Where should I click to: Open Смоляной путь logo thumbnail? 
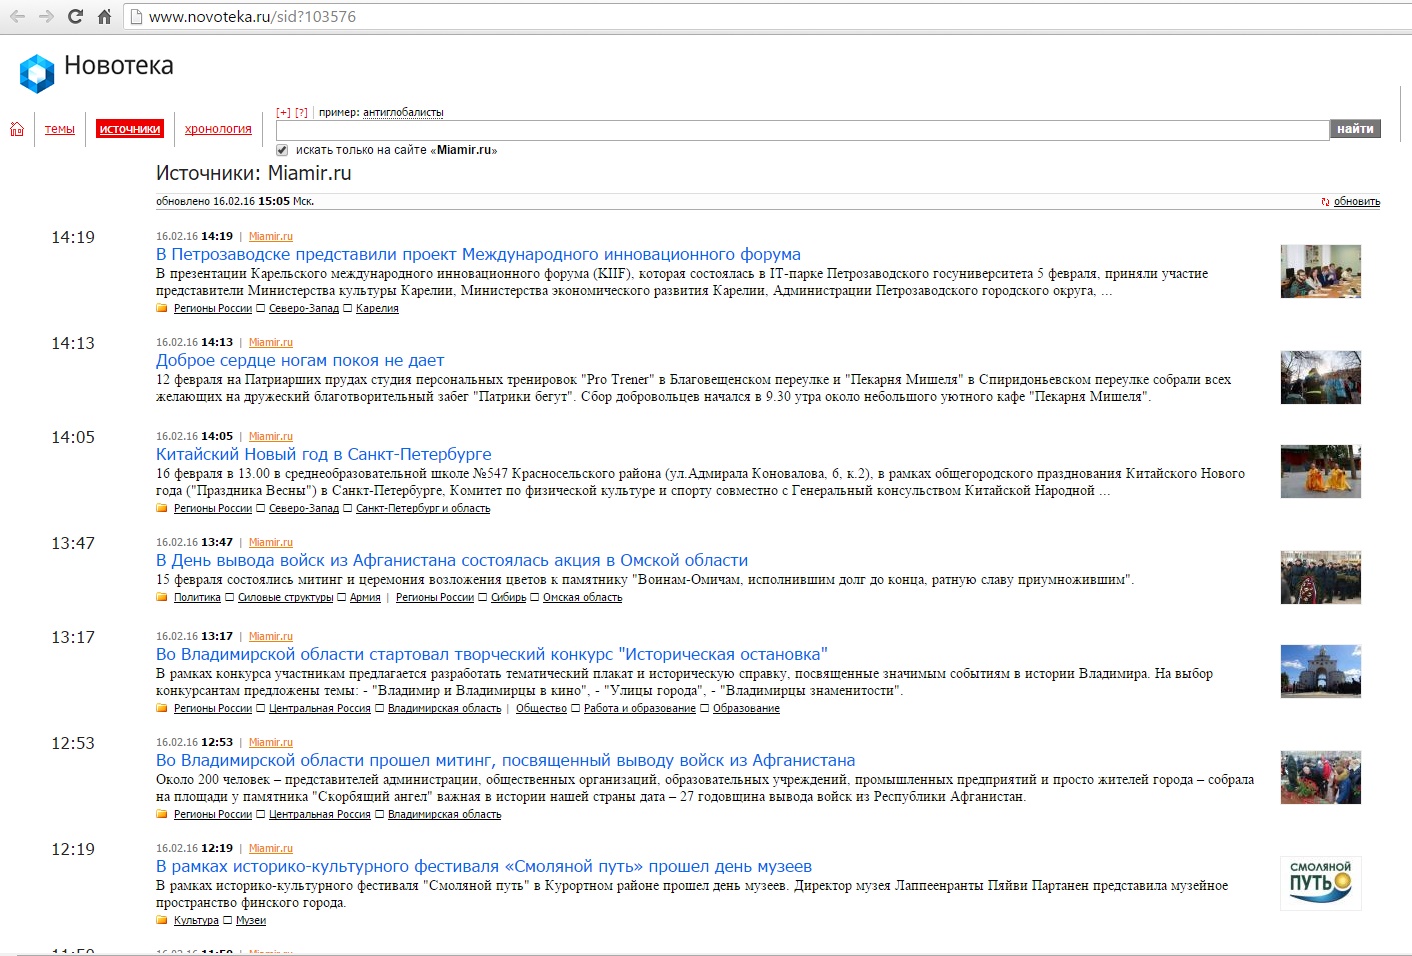coord(1321,883)
